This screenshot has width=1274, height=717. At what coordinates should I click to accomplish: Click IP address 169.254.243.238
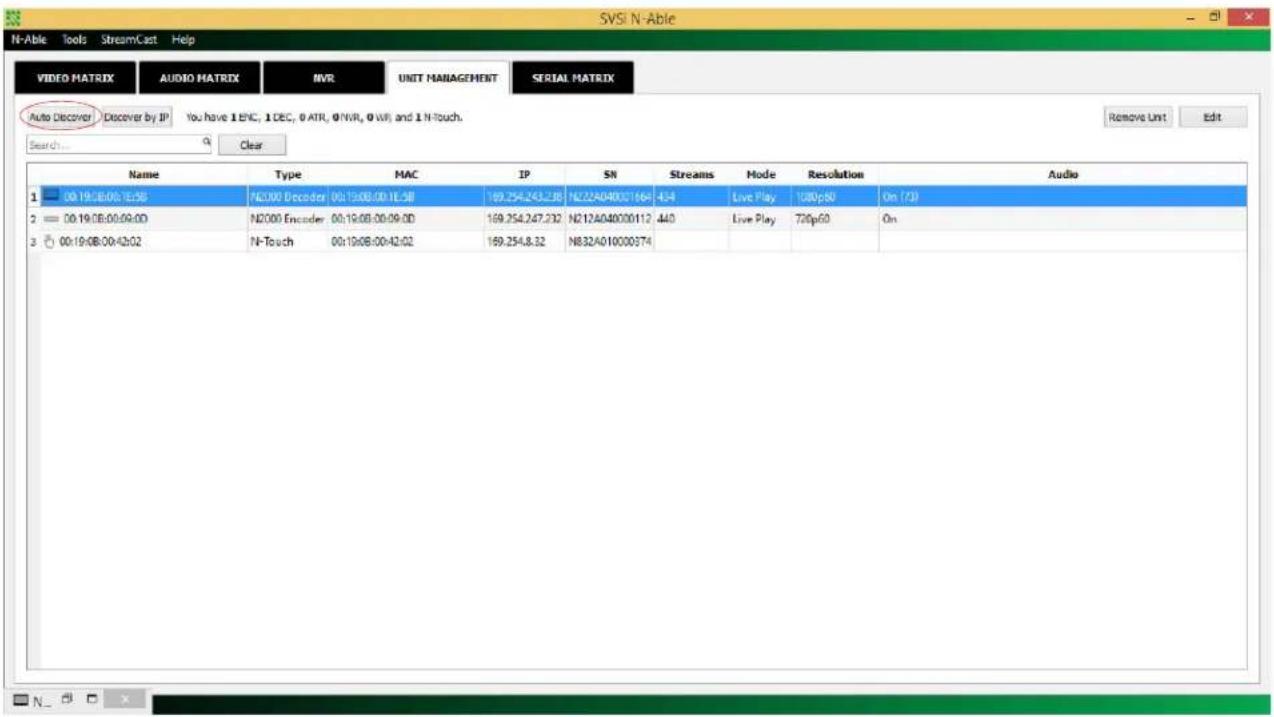click(x=524, y=198)
